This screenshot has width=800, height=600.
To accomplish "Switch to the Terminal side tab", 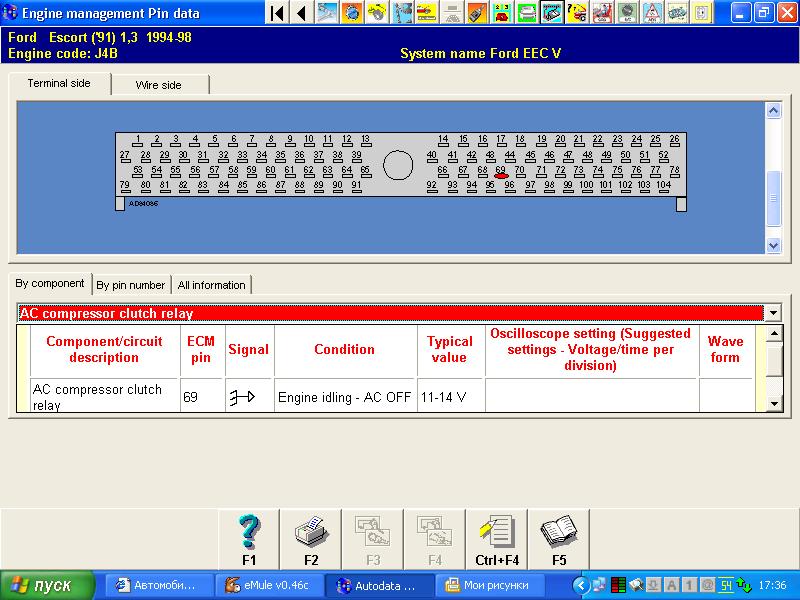I will (x=59, y=83).
